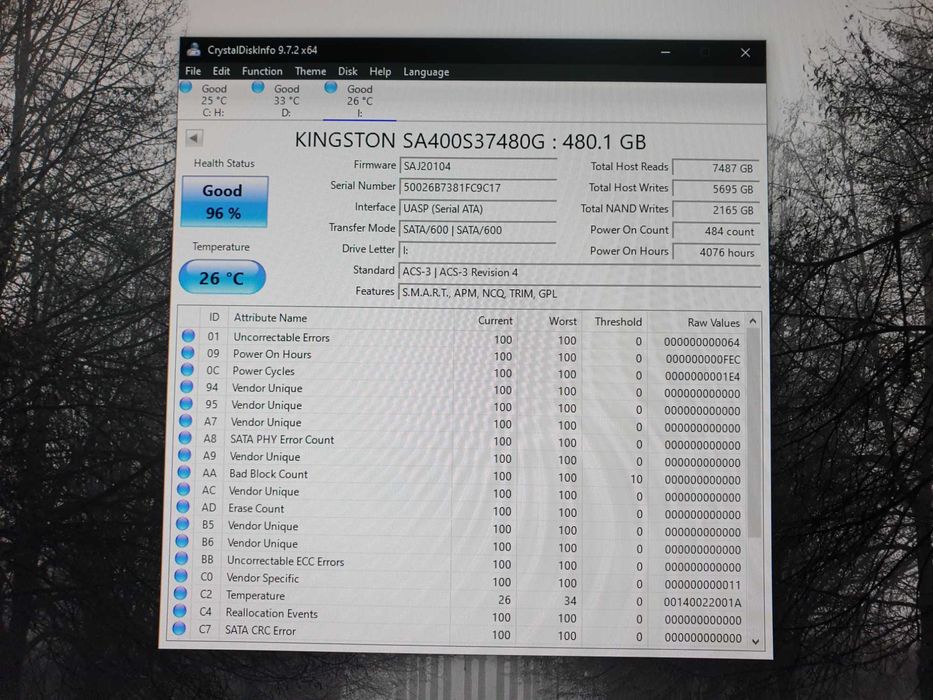Select the Erase Count attribute name
Image resolution: width=933 pixels, height=700 pixels.
click(256, 508)
